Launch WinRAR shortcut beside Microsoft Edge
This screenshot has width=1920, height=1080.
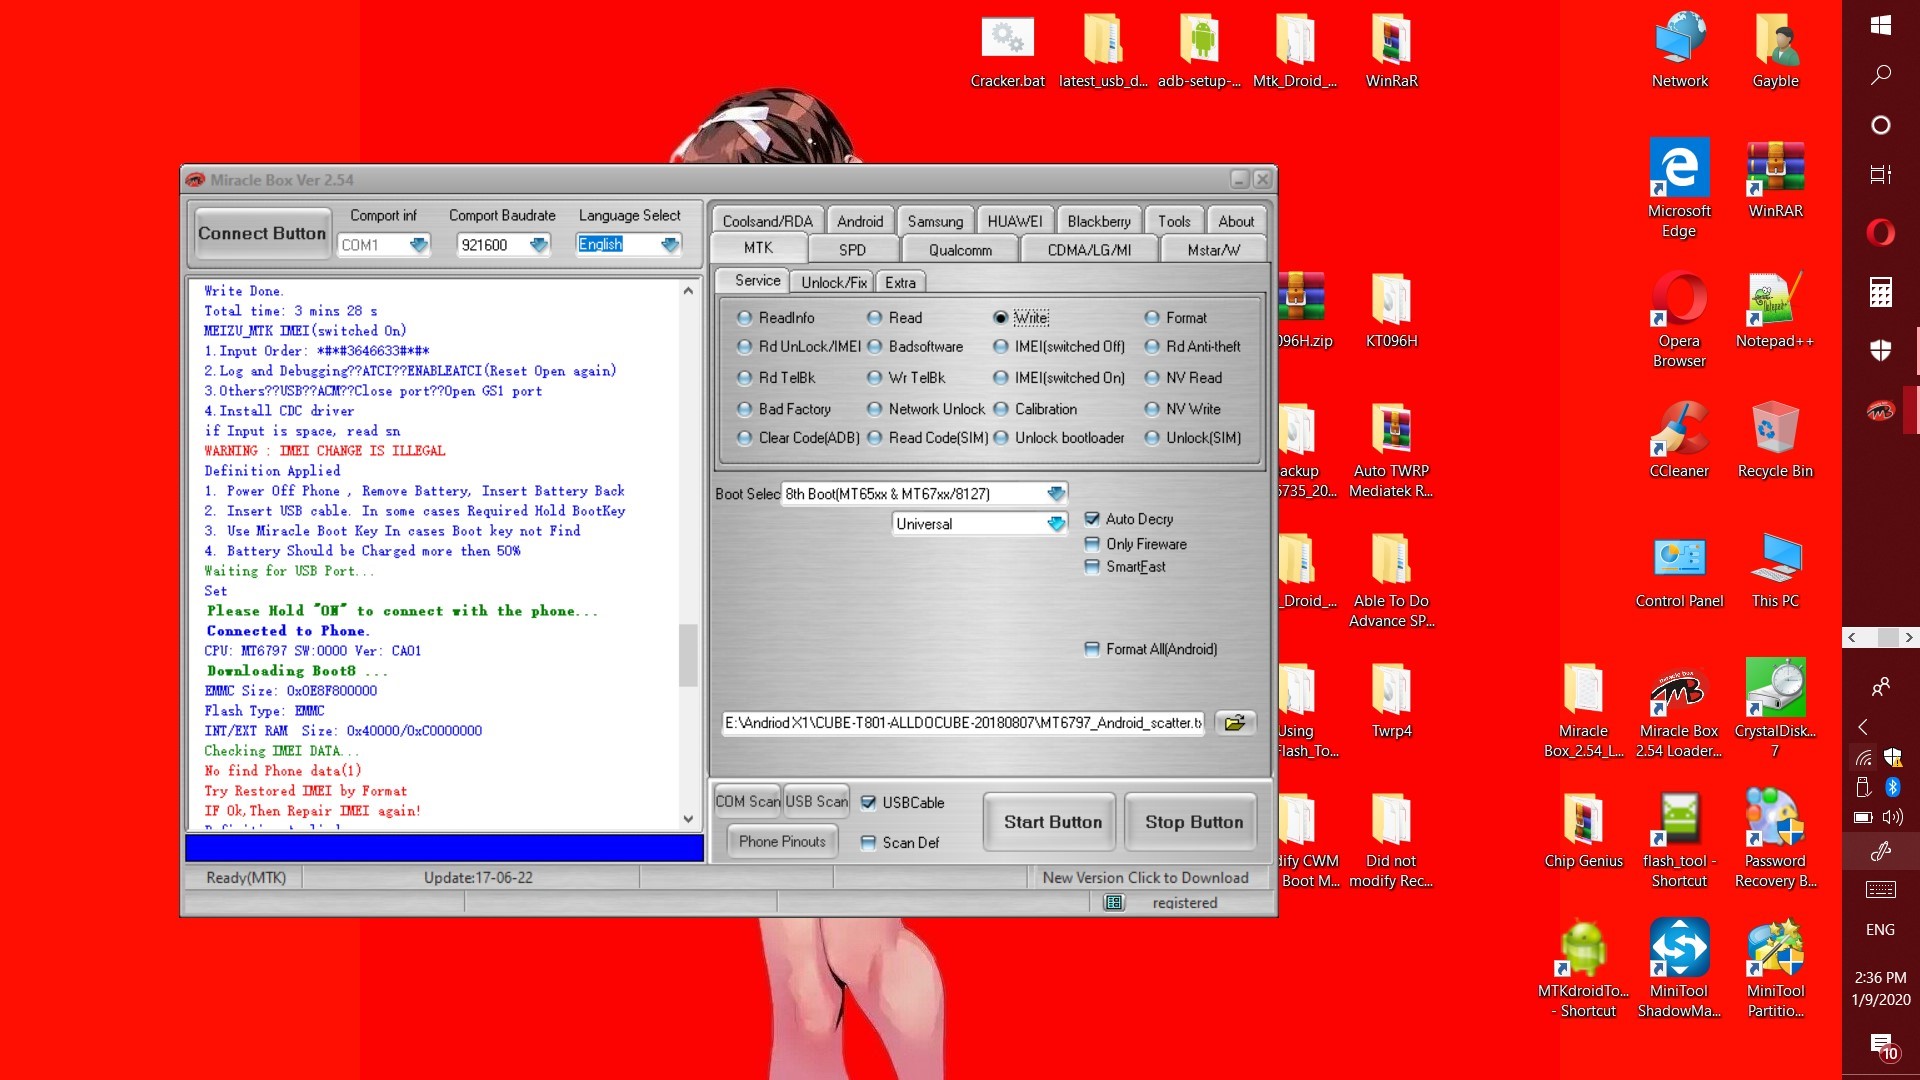click(1776, 180)
